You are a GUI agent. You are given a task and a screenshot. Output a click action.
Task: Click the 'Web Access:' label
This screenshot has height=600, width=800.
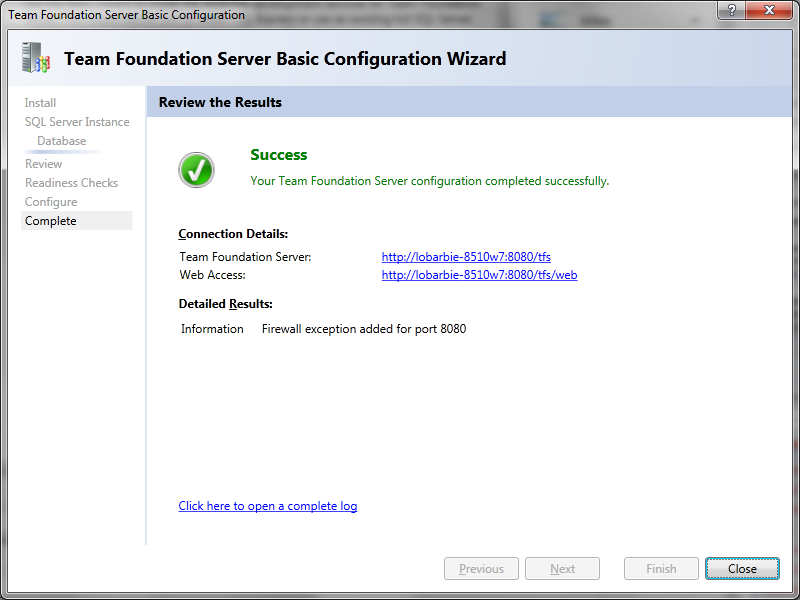[212, 275]
